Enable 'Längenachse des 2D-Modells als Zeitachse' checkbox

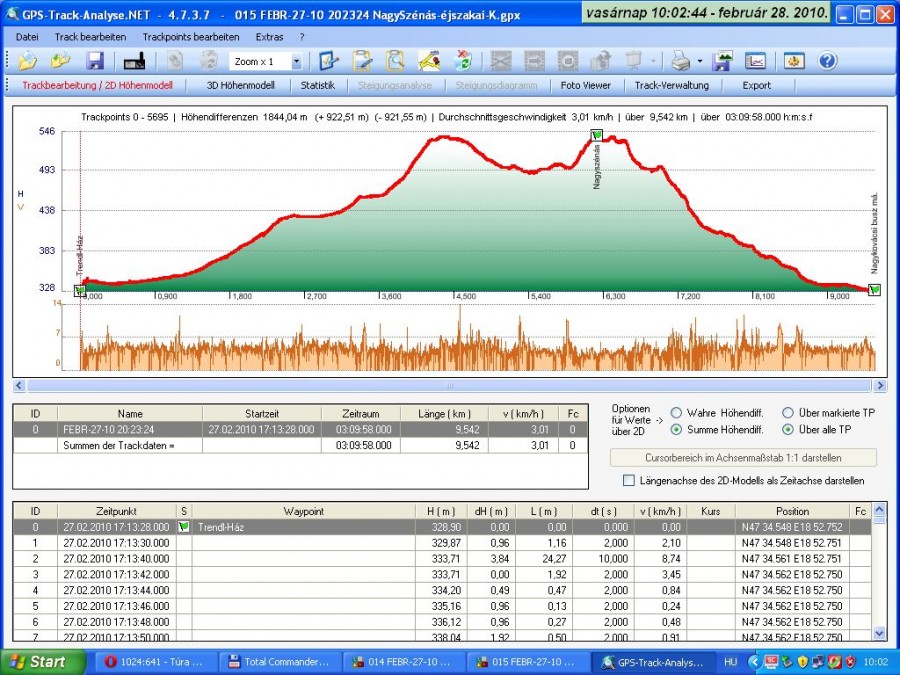pyautogui.click(x=628, y=481)
